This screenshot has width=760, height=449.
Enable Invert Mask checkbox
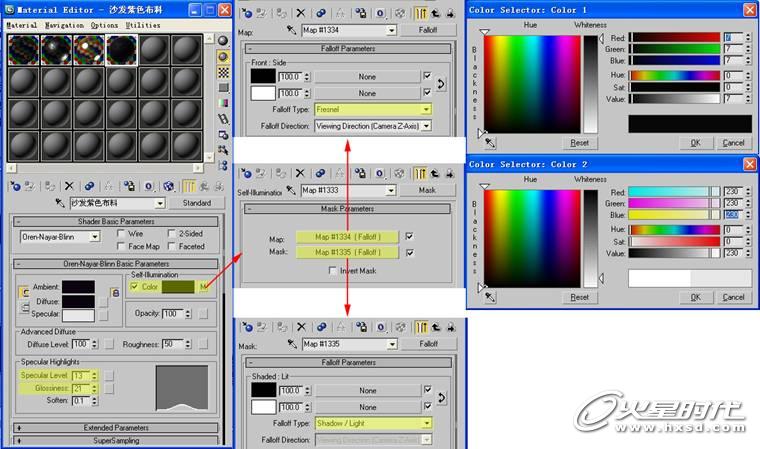(332, 271)
